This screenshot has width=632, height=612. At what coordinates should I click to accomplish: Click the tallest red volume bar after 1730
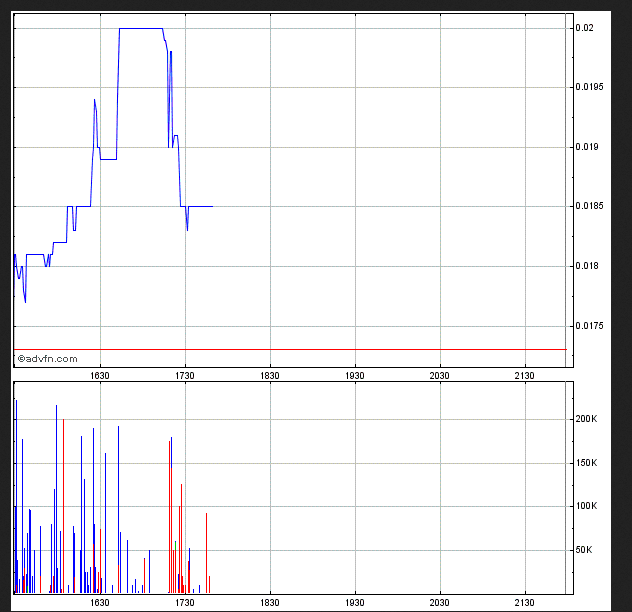click(206, 550)
